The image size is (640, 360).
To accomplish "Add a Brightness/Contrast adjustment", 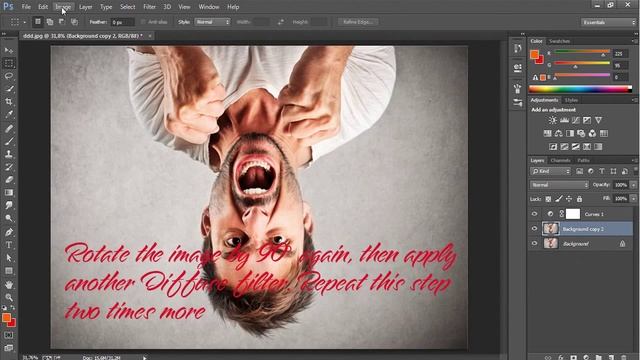I will coord(553,120).
